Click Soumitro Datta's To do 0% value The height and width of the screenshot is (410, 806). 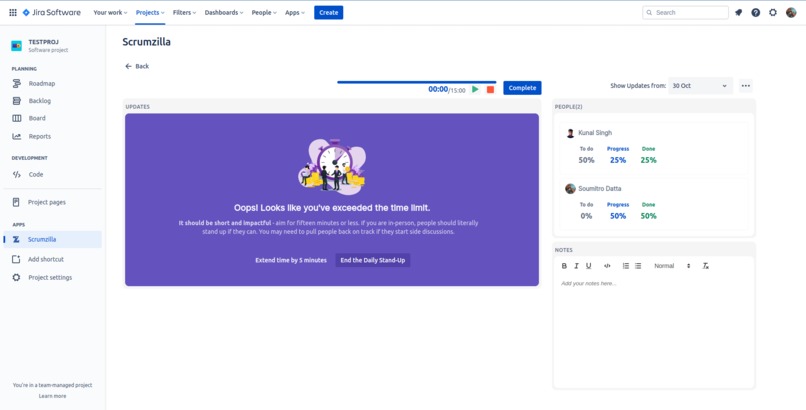coord(587,216)
